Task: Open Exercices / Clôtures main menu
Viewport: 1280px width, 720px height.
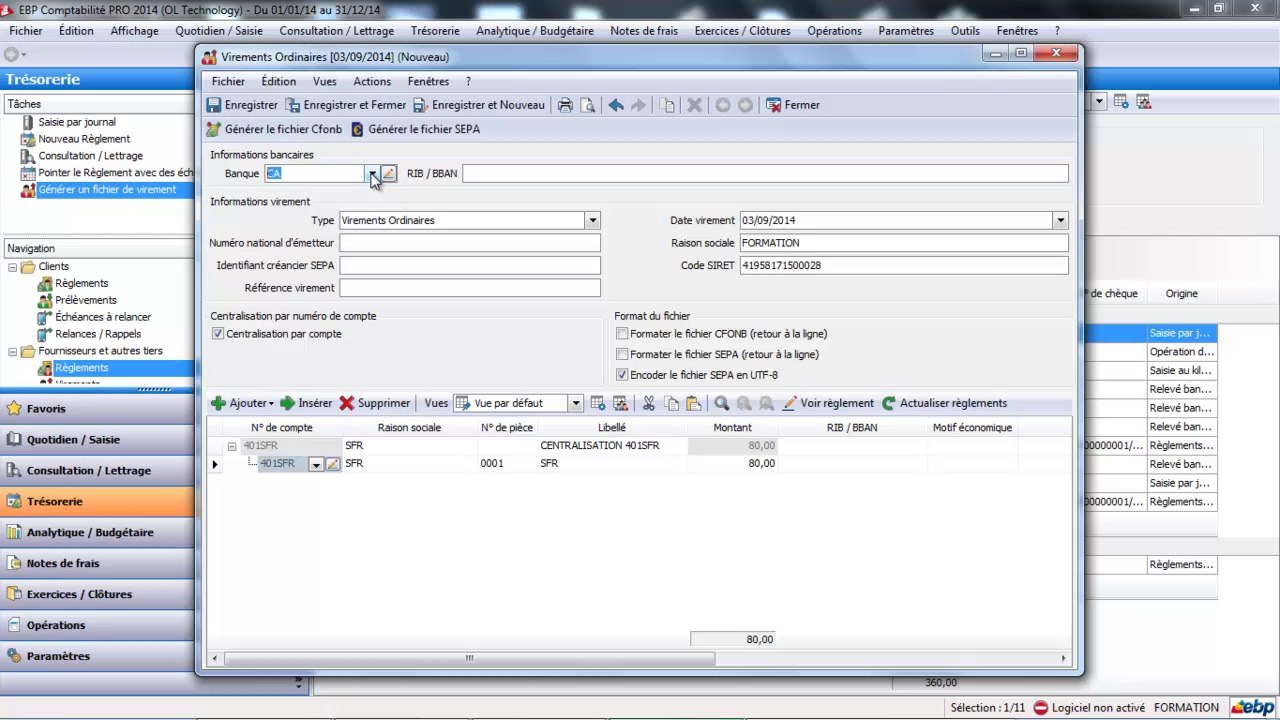Action: pos(742,31)
